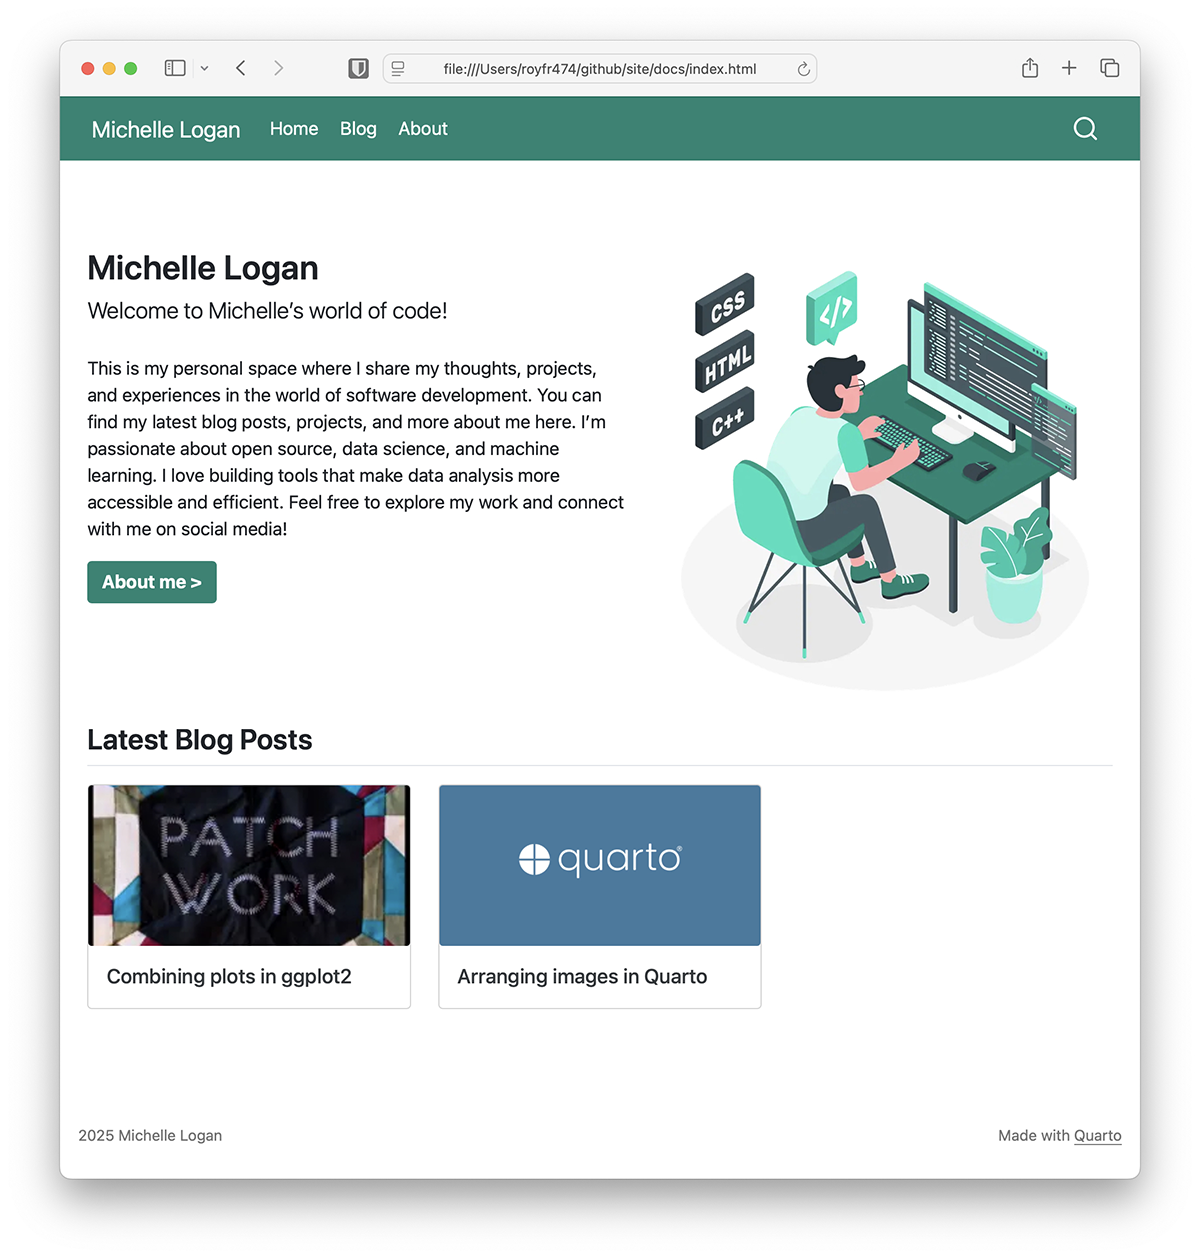Viewport: 1200px width, 1258px height.
Task: Expand the sidebar tab group dropdown chevron
Action: pyautogui.click(x=204, y=68)
